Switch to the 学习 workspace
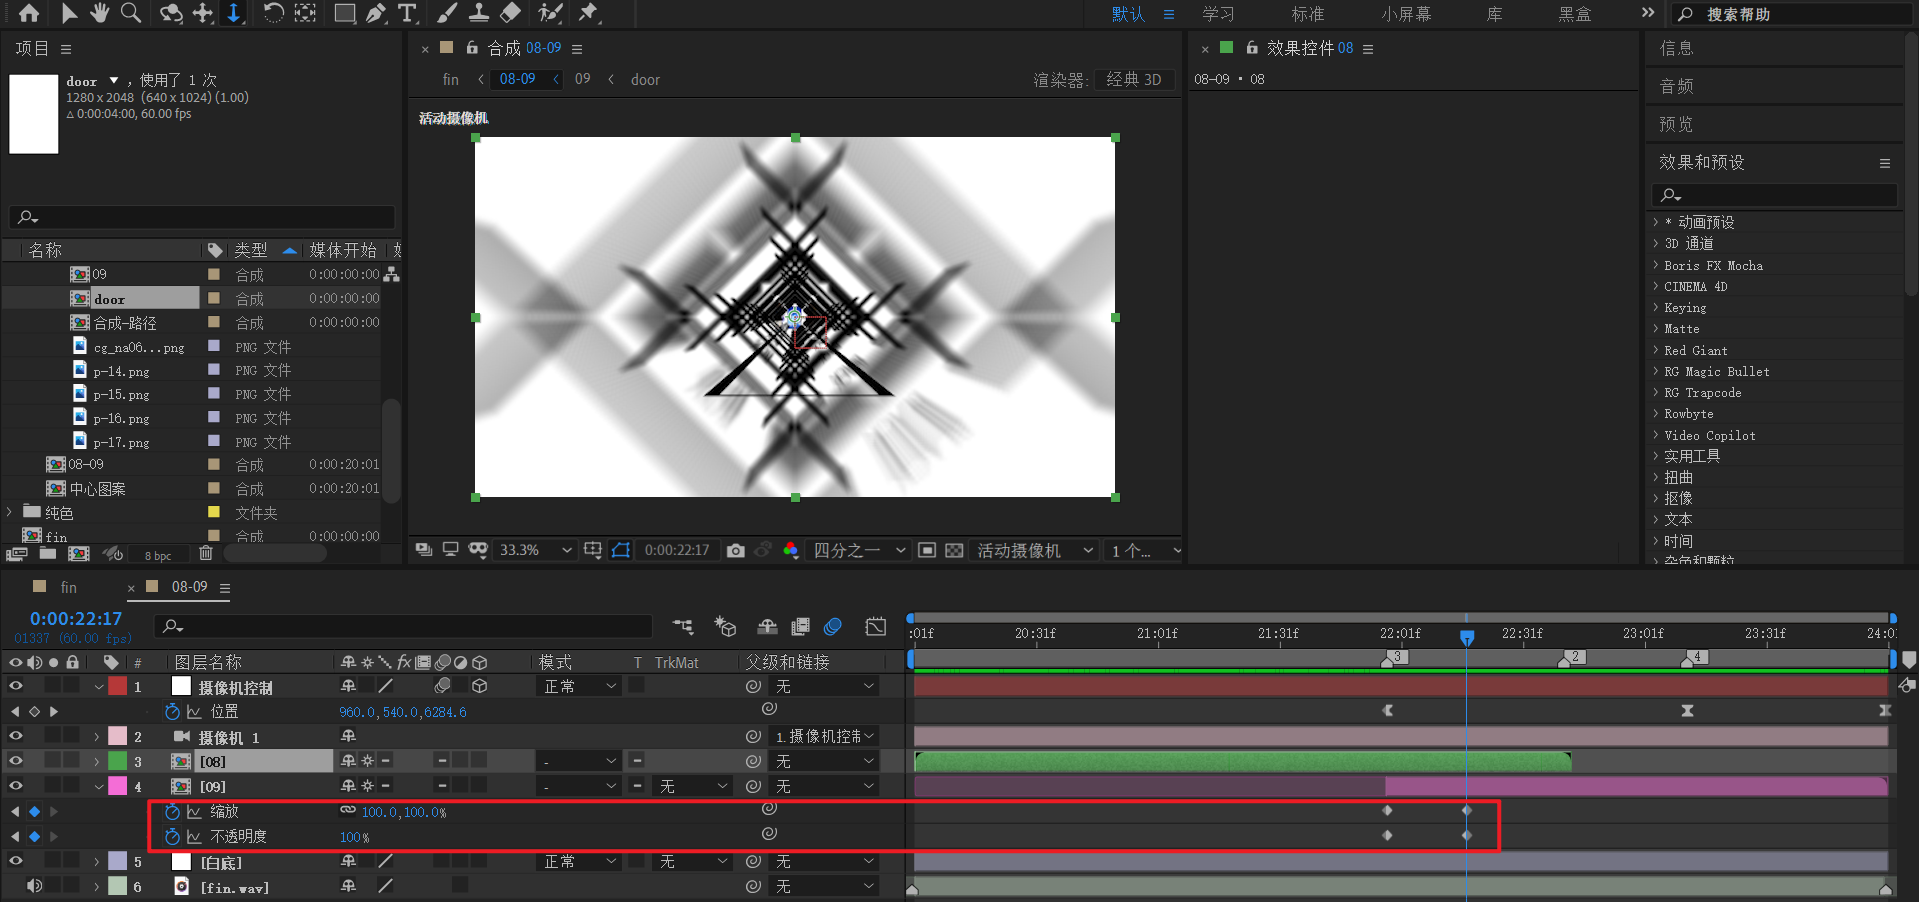The width and height of the screenshot is (1919, 902). (x=1218, y=14)
